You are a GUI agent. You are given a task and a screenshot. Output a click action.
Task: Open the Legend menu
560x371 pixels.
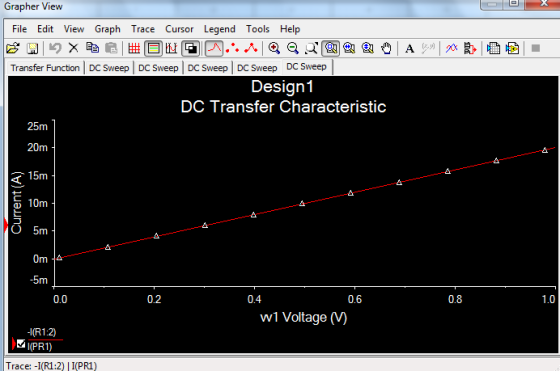[219, 29]
